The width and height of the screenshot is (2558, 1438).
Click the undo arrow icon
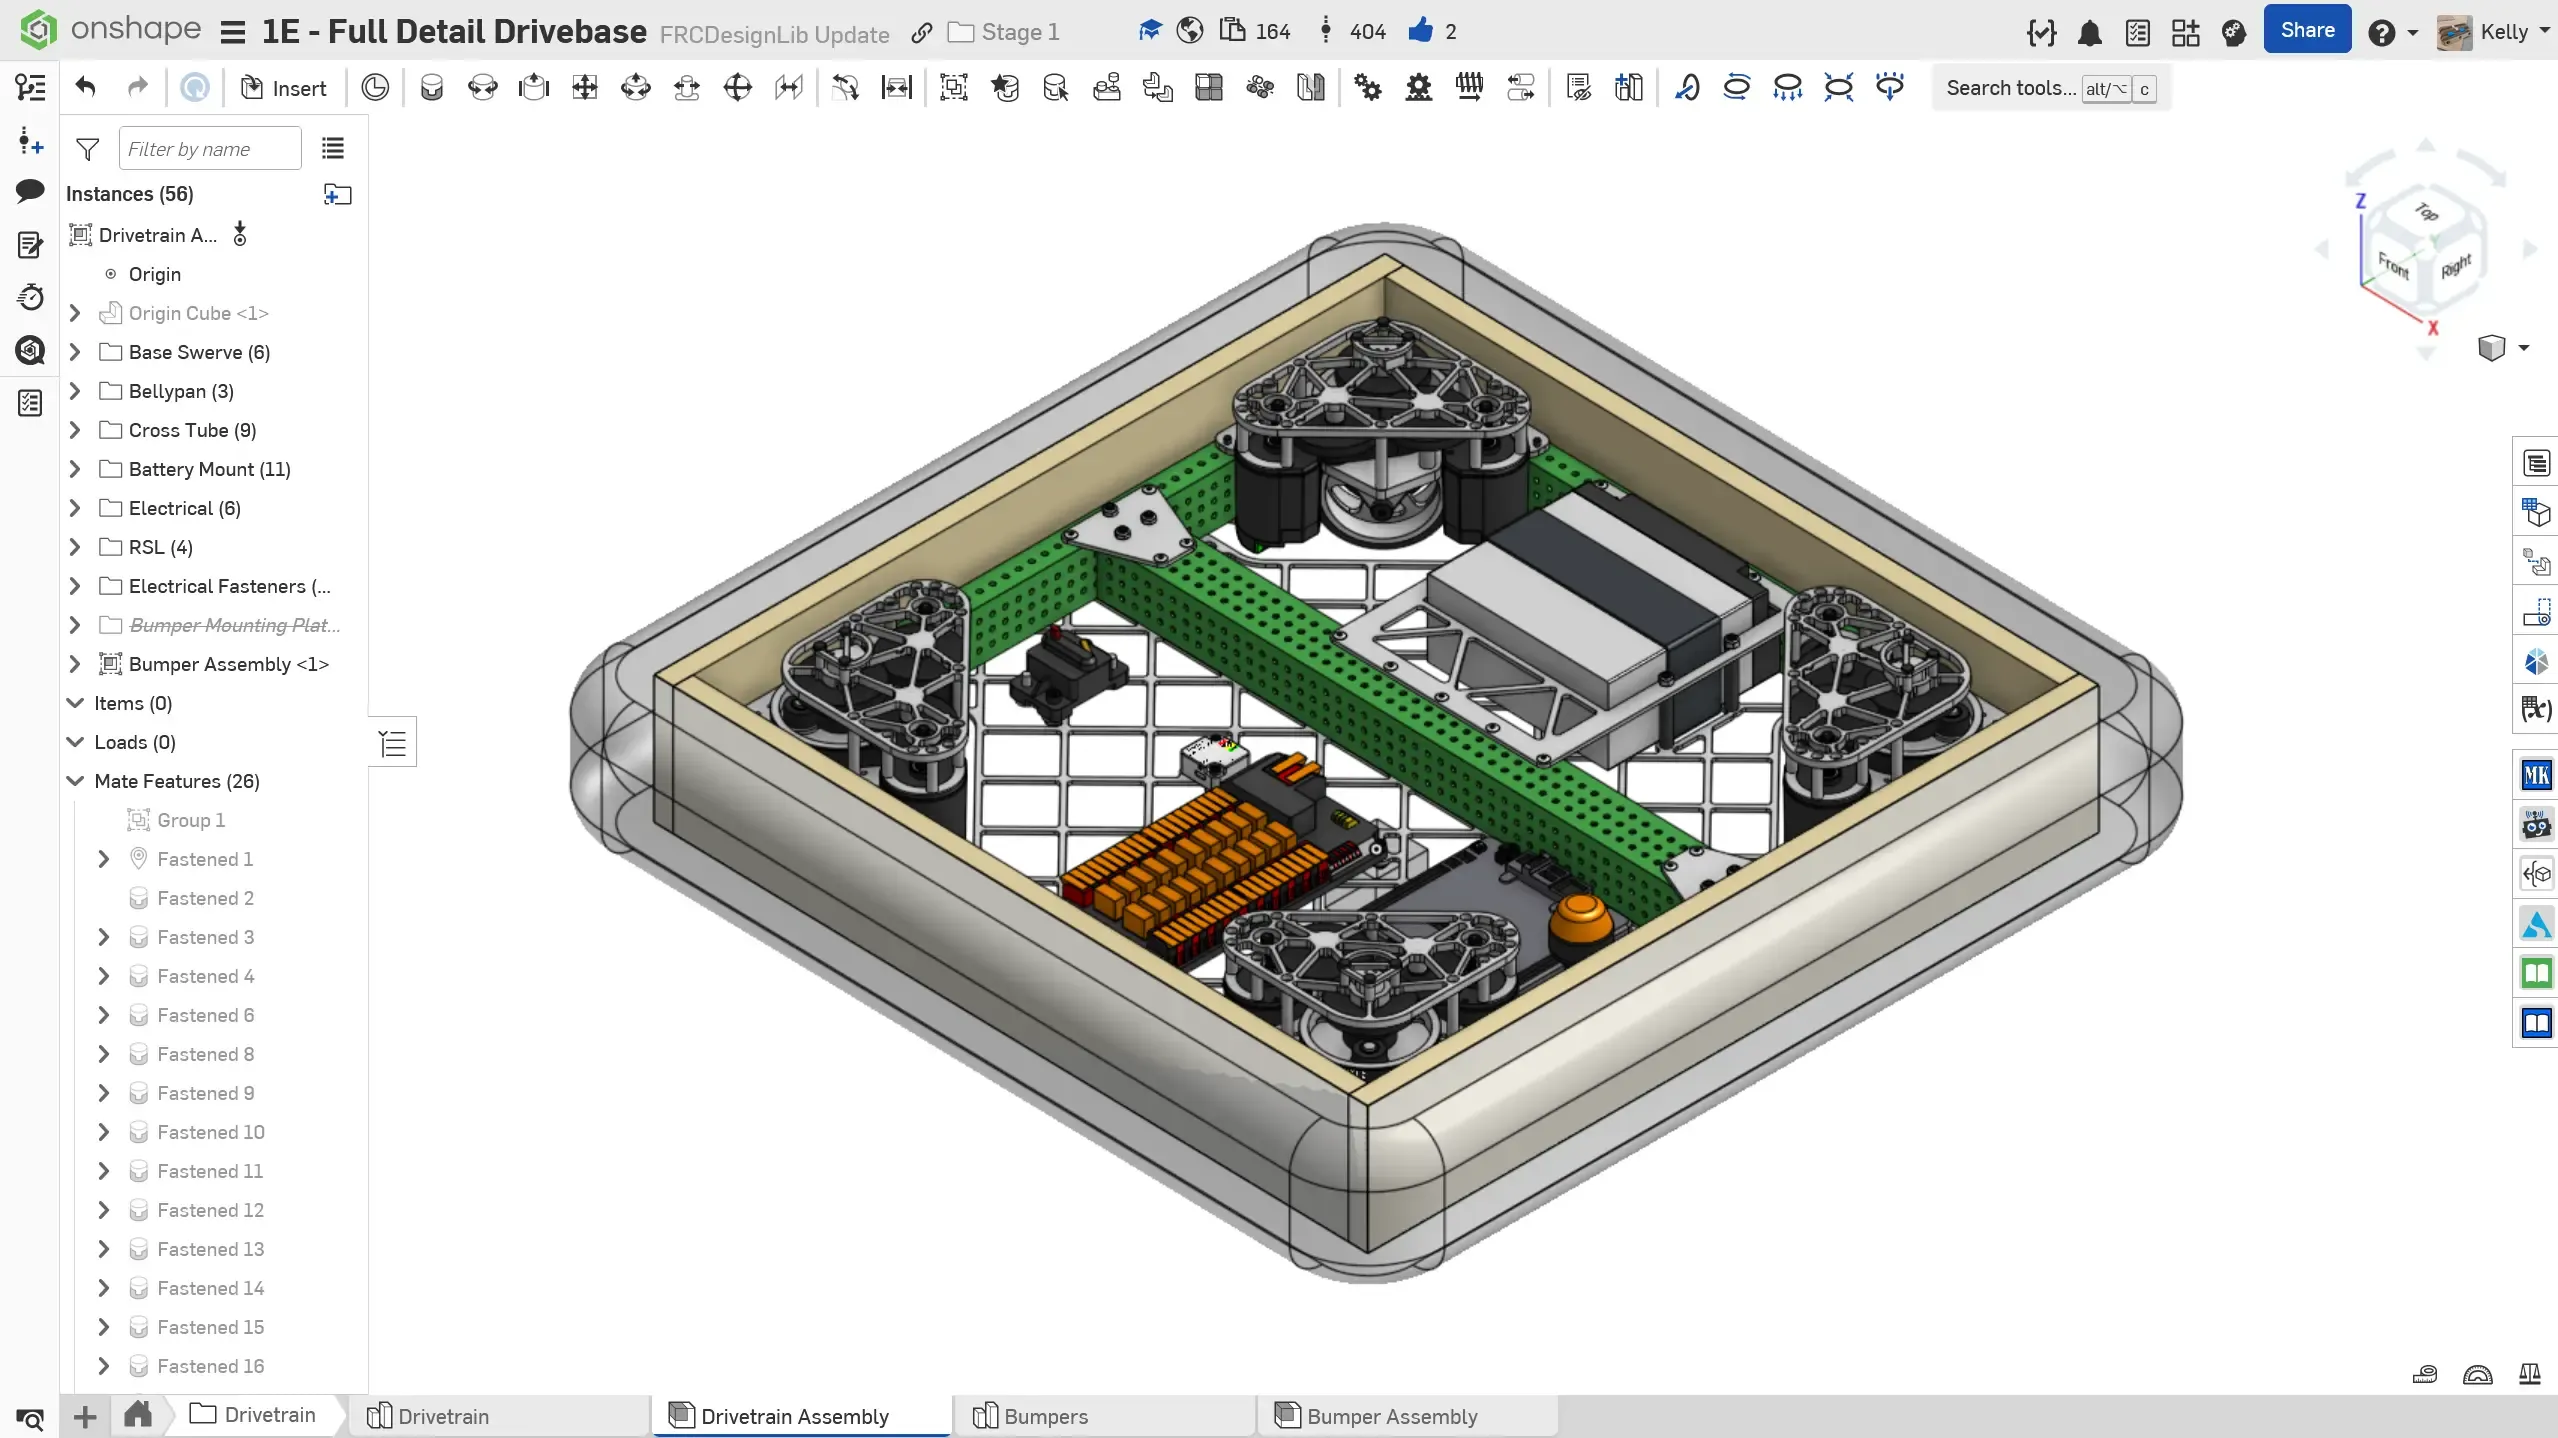pyautogui.click(x=85, y=88)
